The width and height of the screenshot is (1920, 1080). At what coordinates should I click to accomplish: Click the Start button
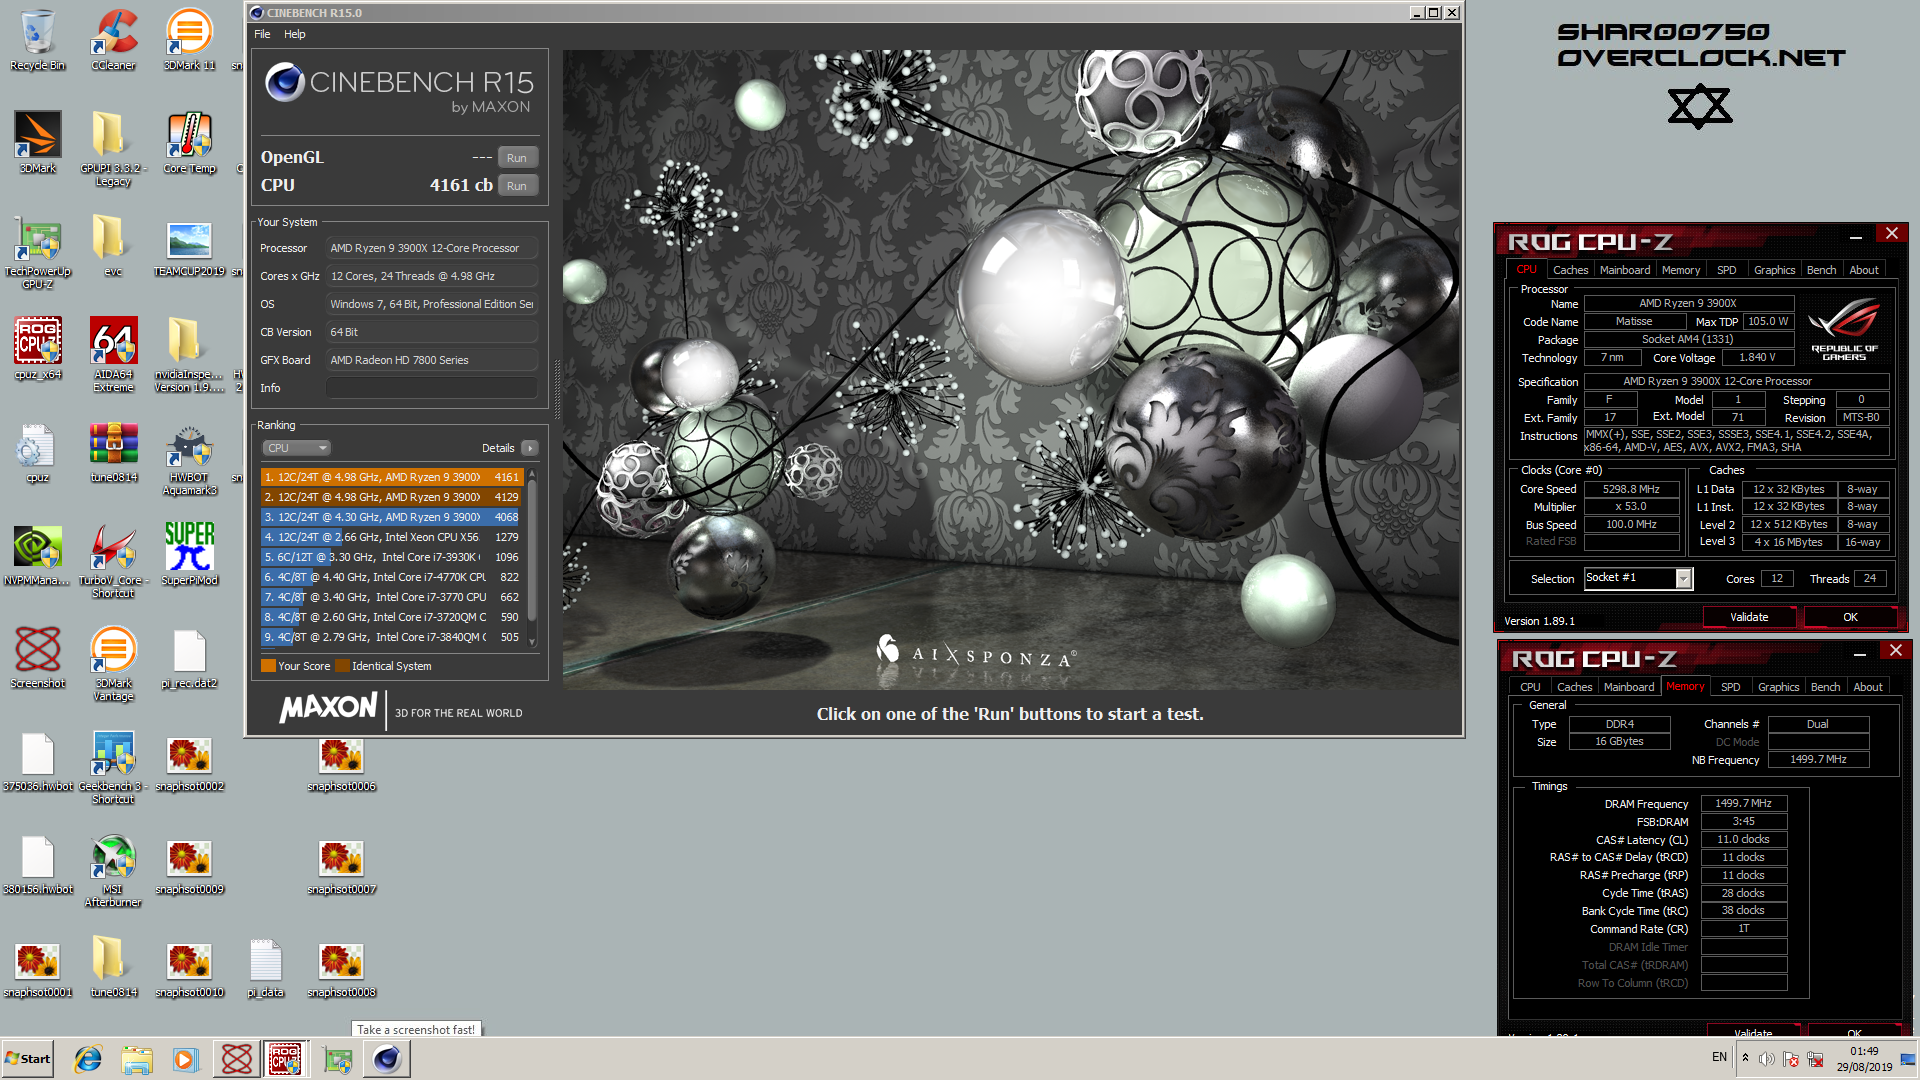click(27, 1059)
